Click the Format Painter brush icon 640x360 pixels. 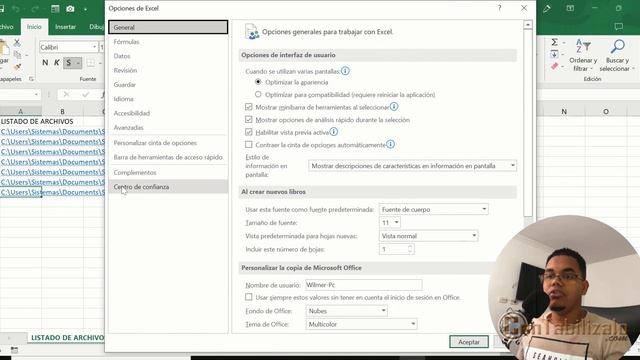[x=17, y=67]
